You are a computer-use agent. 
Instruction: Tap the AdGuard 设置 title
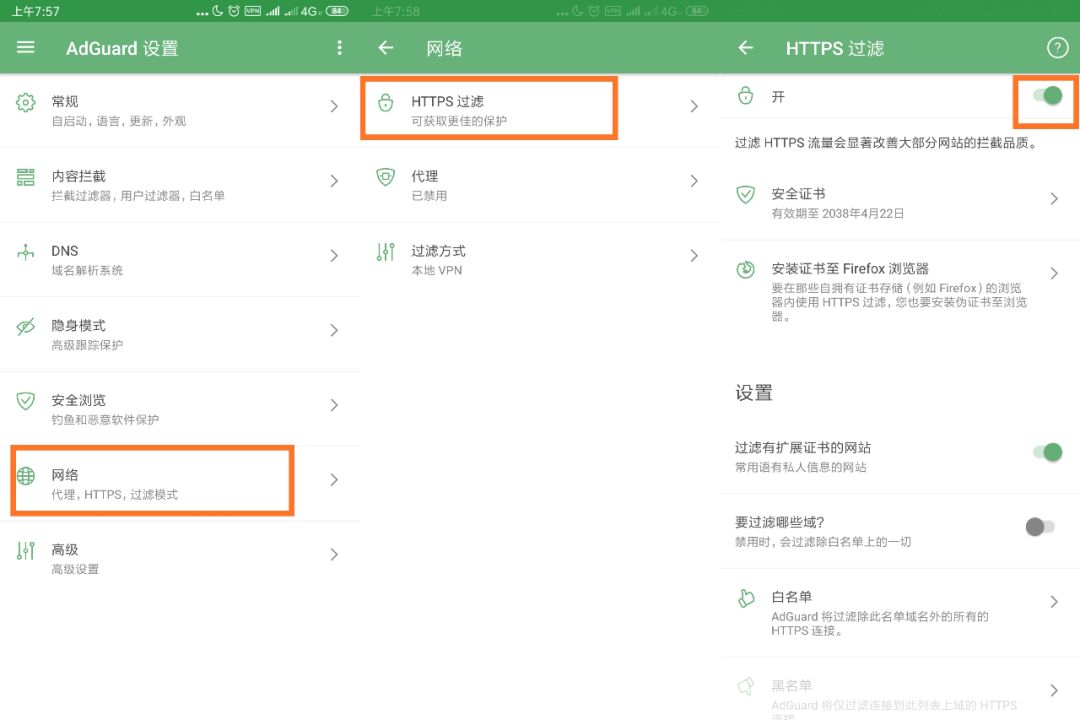122,48
